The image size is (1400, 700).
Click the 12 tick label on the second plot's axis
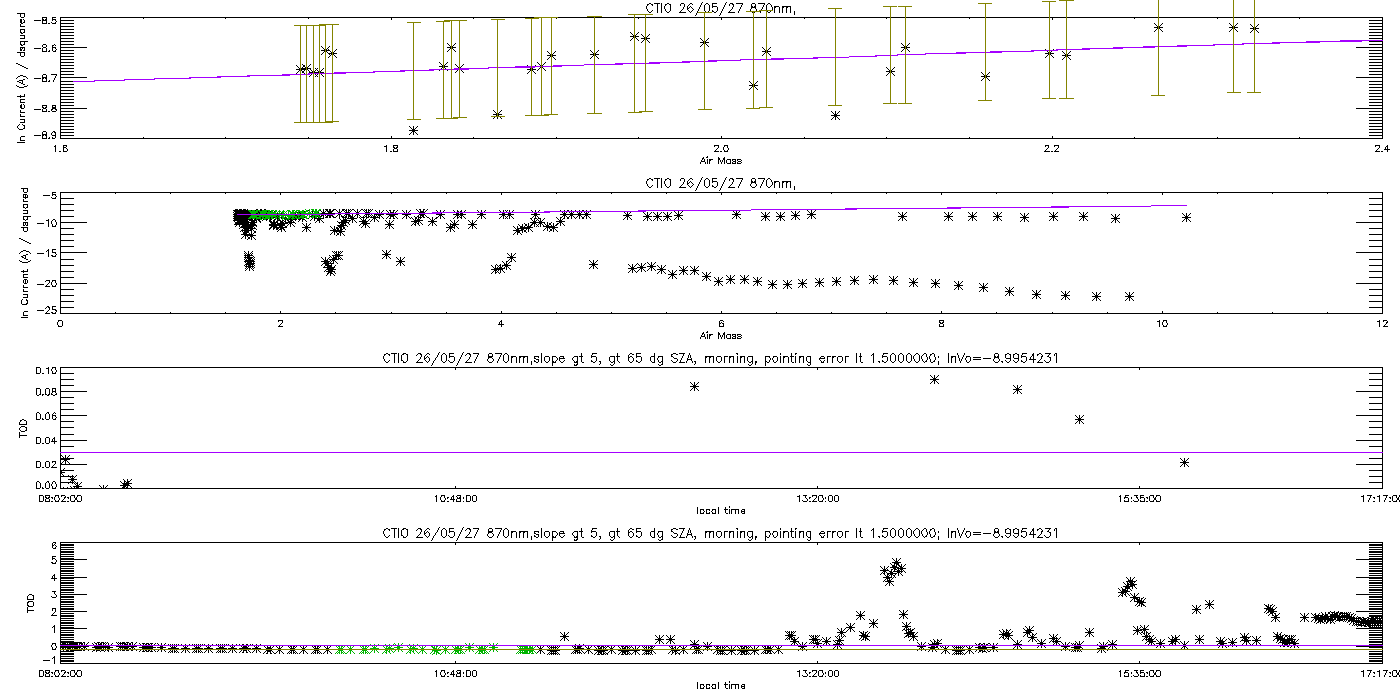1380,325
